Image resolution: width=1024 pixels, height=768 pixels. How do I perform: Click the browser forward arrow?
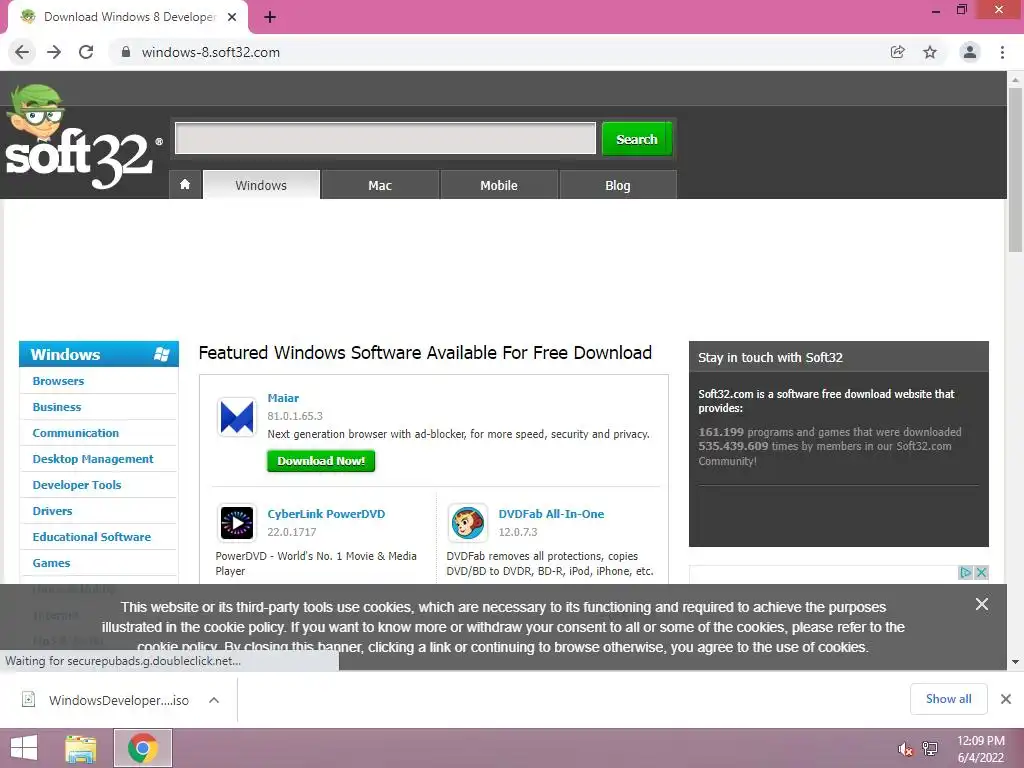54,52
